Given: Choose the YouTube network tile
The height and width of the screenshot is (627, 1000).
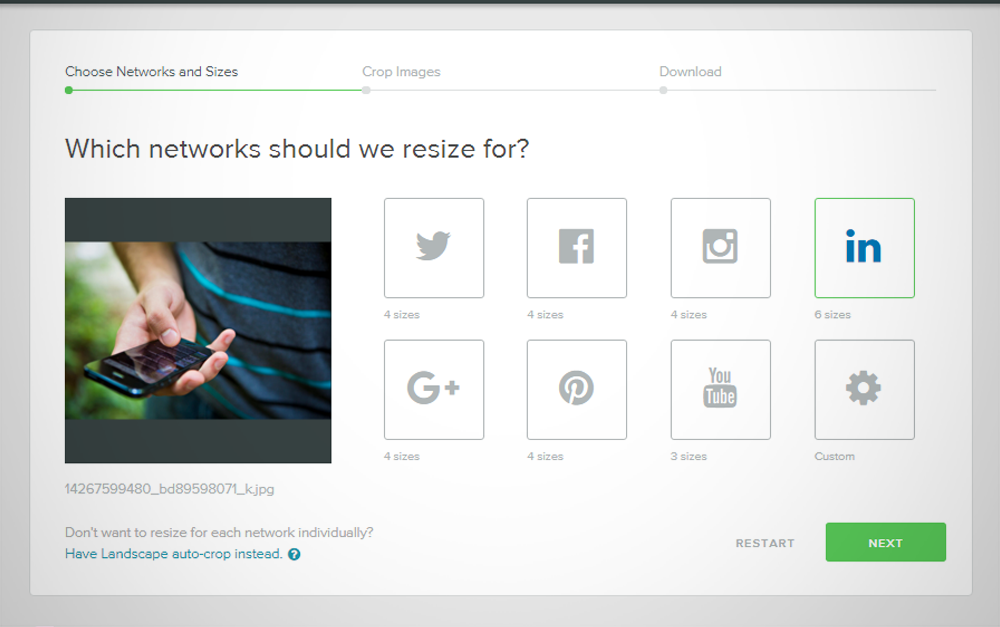Looking at the screenshot, I should [x=720, y=389].
